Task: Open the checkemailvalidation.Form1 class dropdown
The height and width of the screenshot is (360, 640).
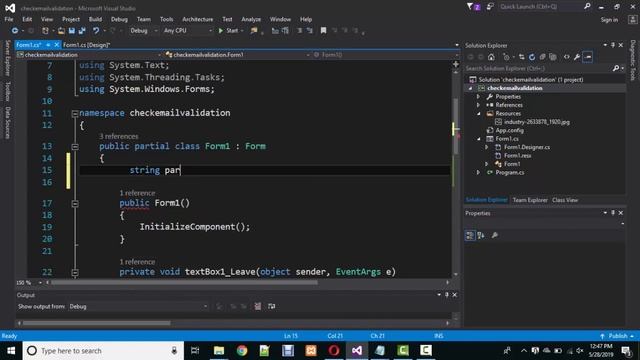Action: click(238, 55)
